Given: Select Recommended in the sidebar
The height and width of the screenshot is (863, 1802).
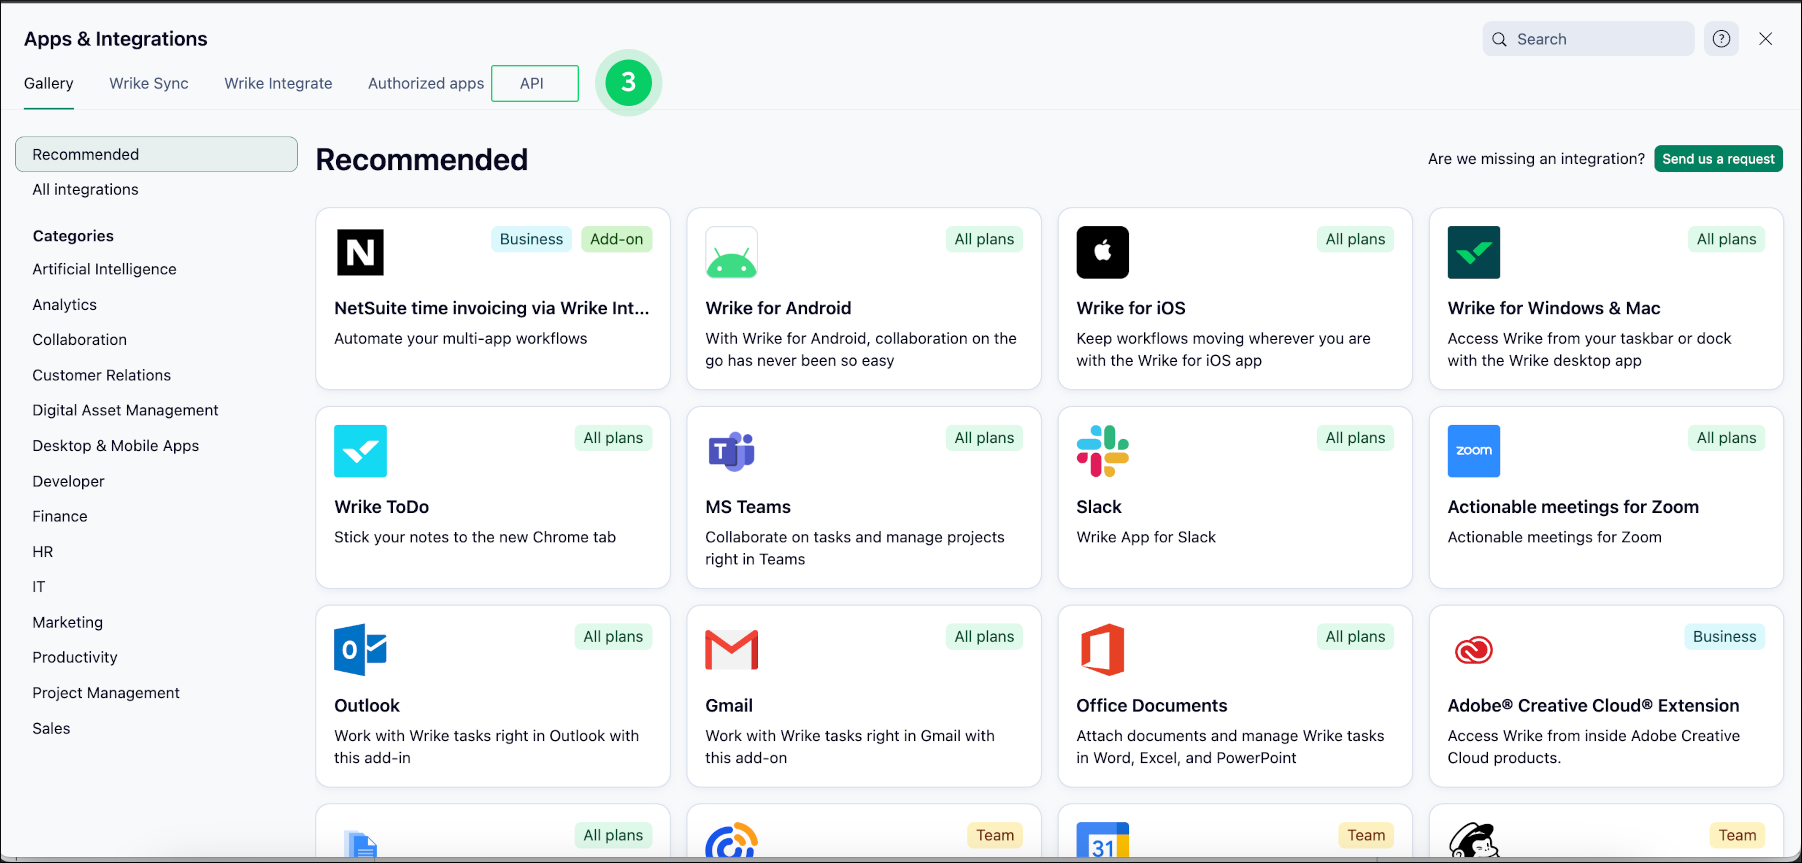Looking at the screenshot, I should click(x=156, y=154).
